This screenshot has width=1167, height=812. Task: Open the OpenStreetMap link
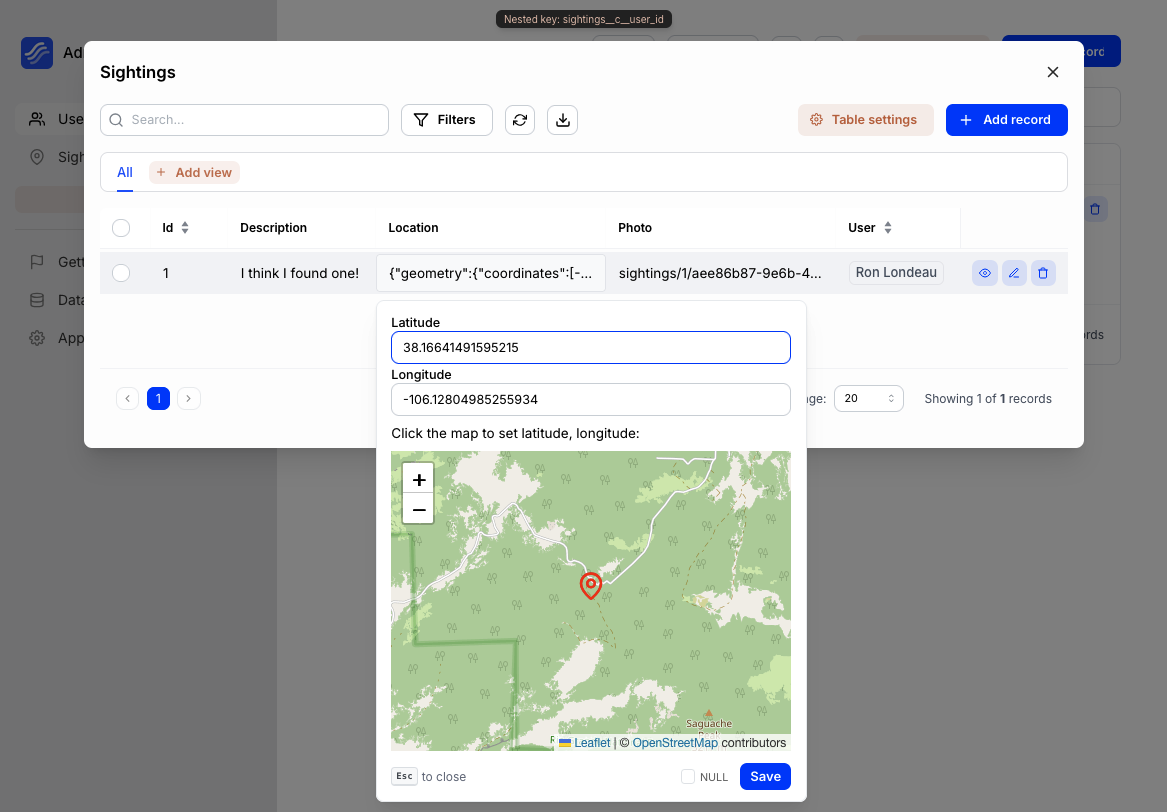[x=675, y=742]
